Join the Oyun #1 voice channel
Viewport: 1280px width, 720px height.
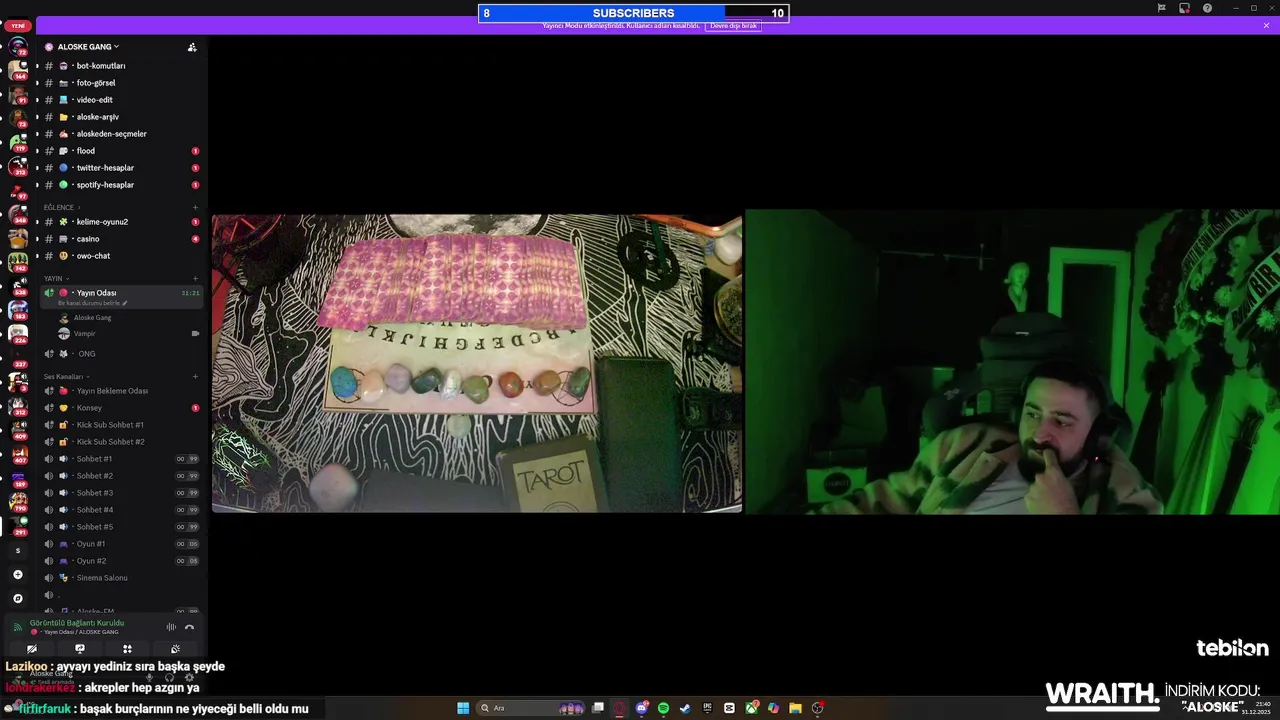pyautogui.click(x=122, y=544)
